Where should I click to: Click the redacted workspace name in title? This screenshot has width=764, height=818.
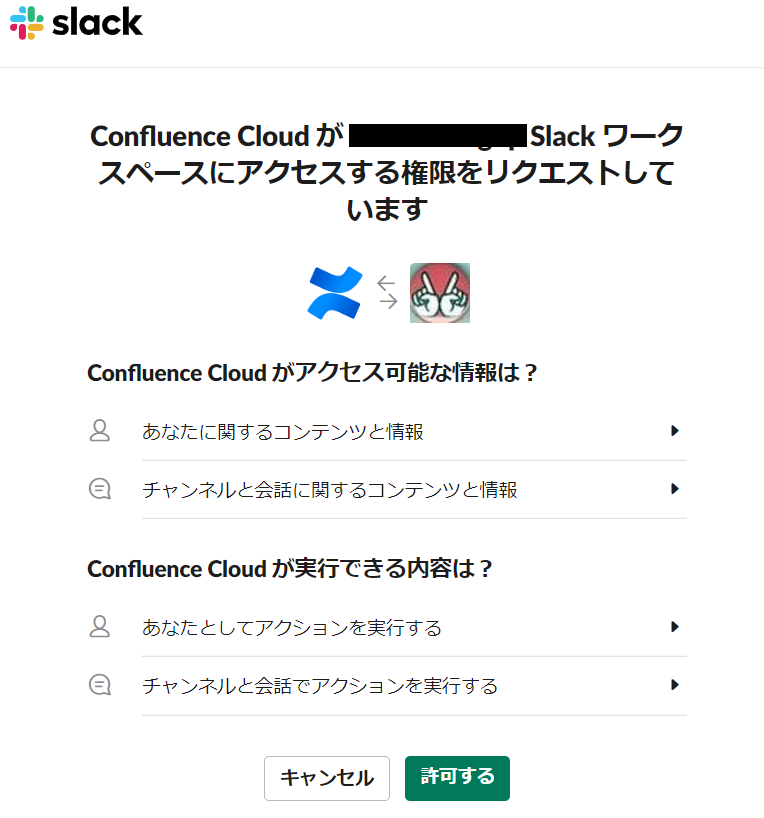pyautogui.click(x=437, y=136)
